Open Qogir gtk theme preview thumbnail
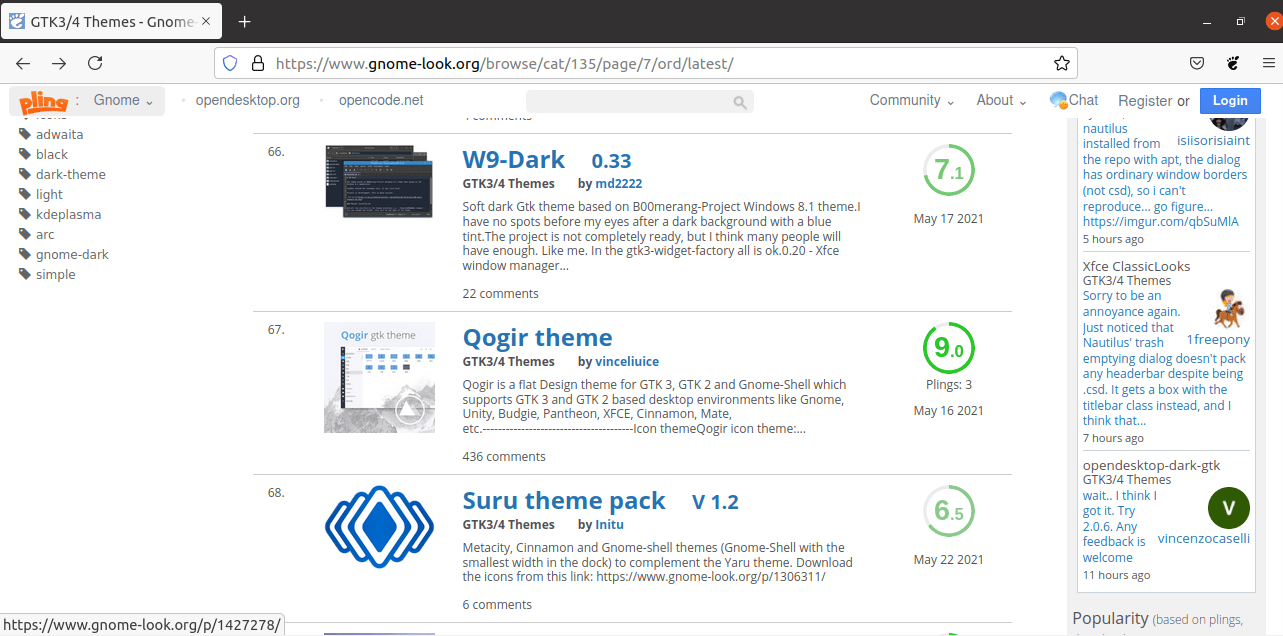The height and width of the screenshot is (636, 1283). click(x=379, y=377)
